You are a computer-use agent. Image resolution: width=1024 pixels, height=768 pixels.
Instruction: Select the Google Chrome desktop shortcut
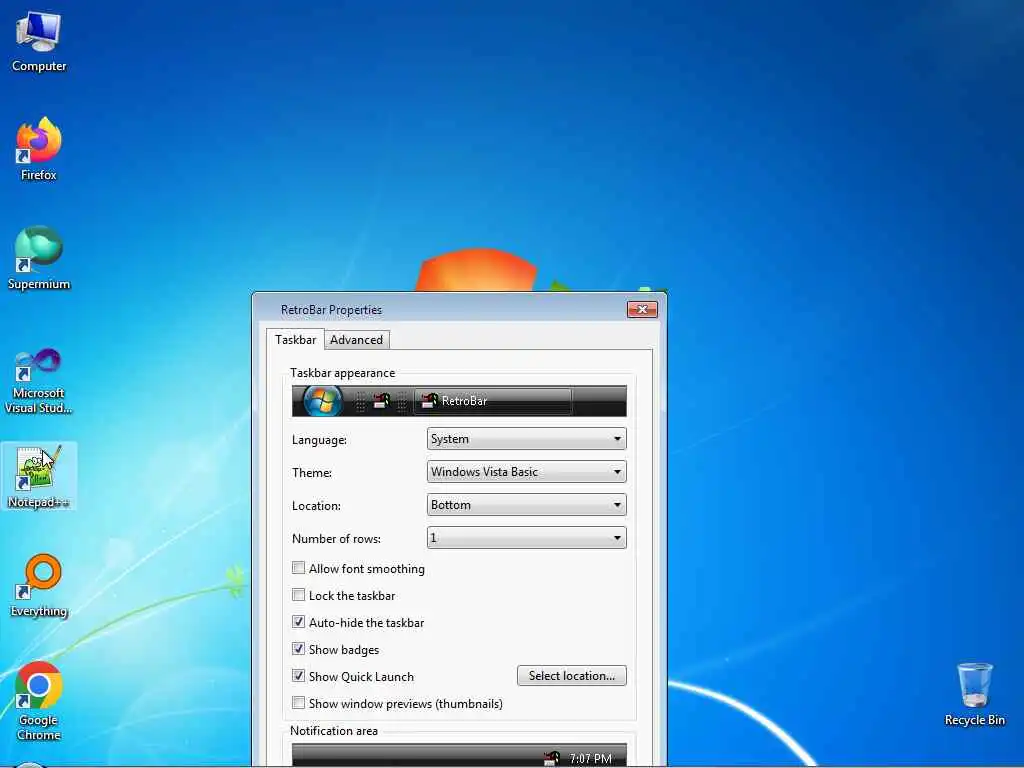point(39,701)
